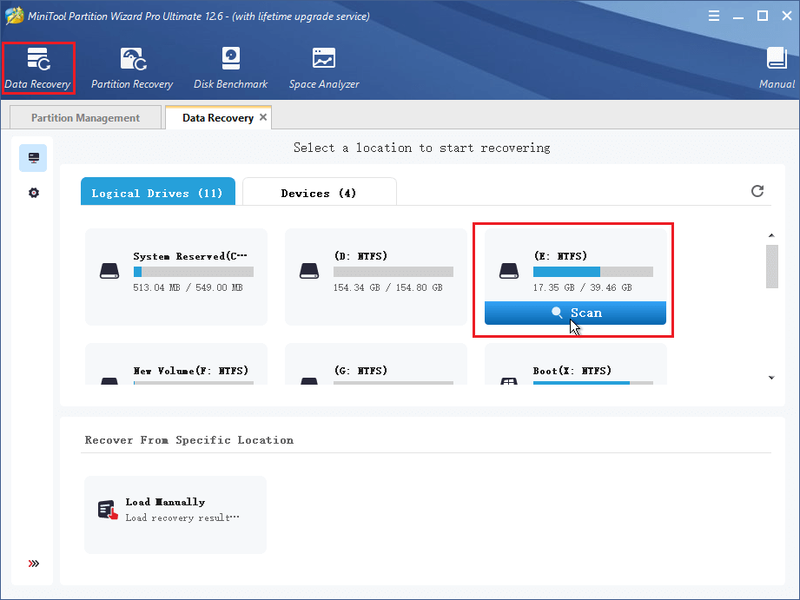Close the Data Recovery tab
The width and height of the screenshot is (800, 600).
coord(263,117)
